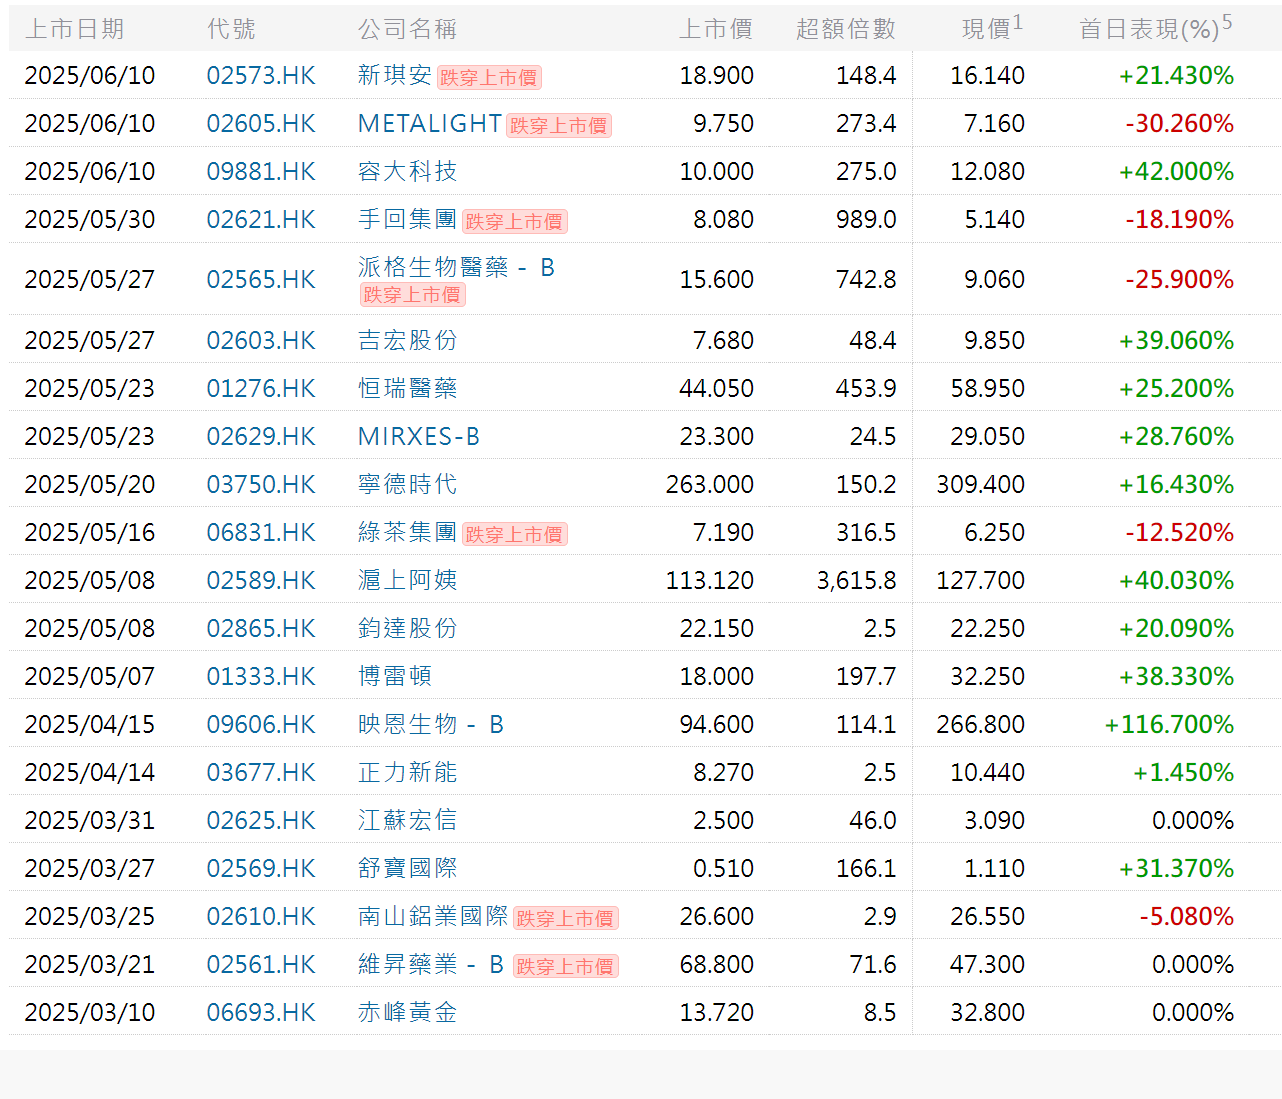Open stock code 06693.HK link
1282x1099 pixels.
coord(261,1013)
